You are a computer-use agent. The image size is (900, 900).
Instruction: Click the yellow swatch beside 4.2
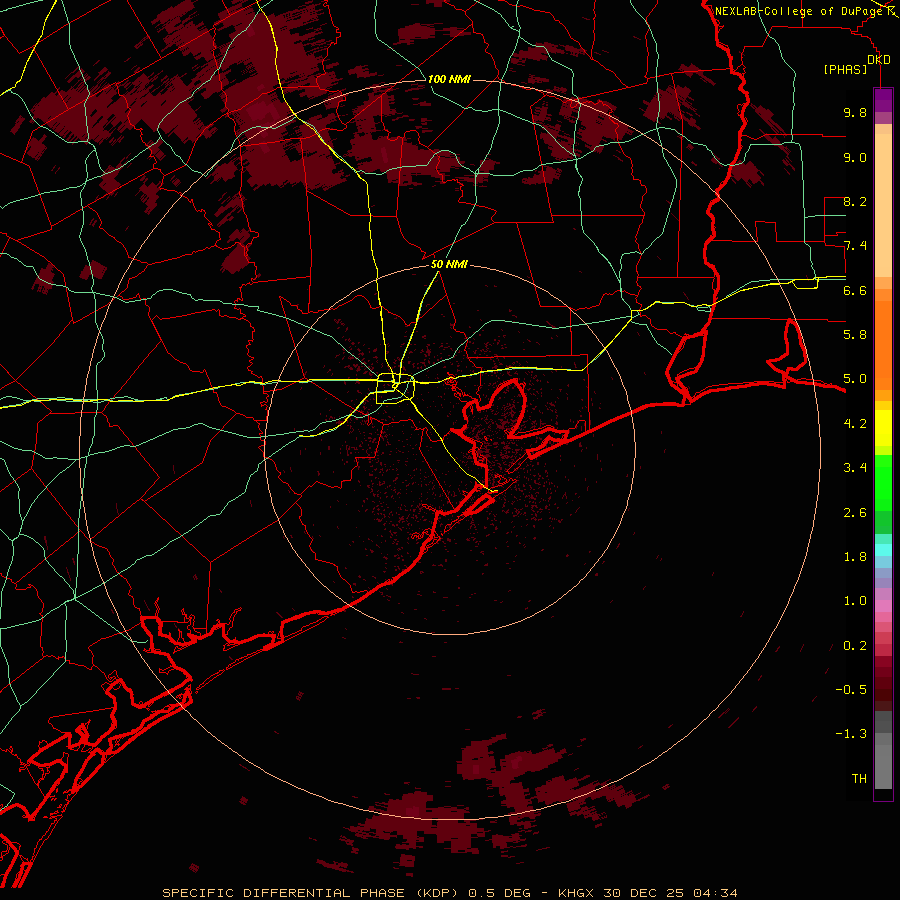883,428
